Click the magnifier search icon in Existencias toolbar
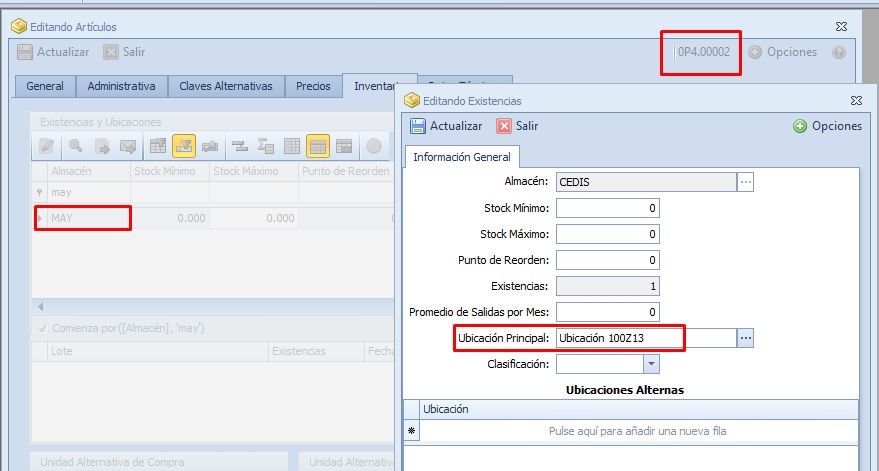879x471 pixels. tap(75, 146)
